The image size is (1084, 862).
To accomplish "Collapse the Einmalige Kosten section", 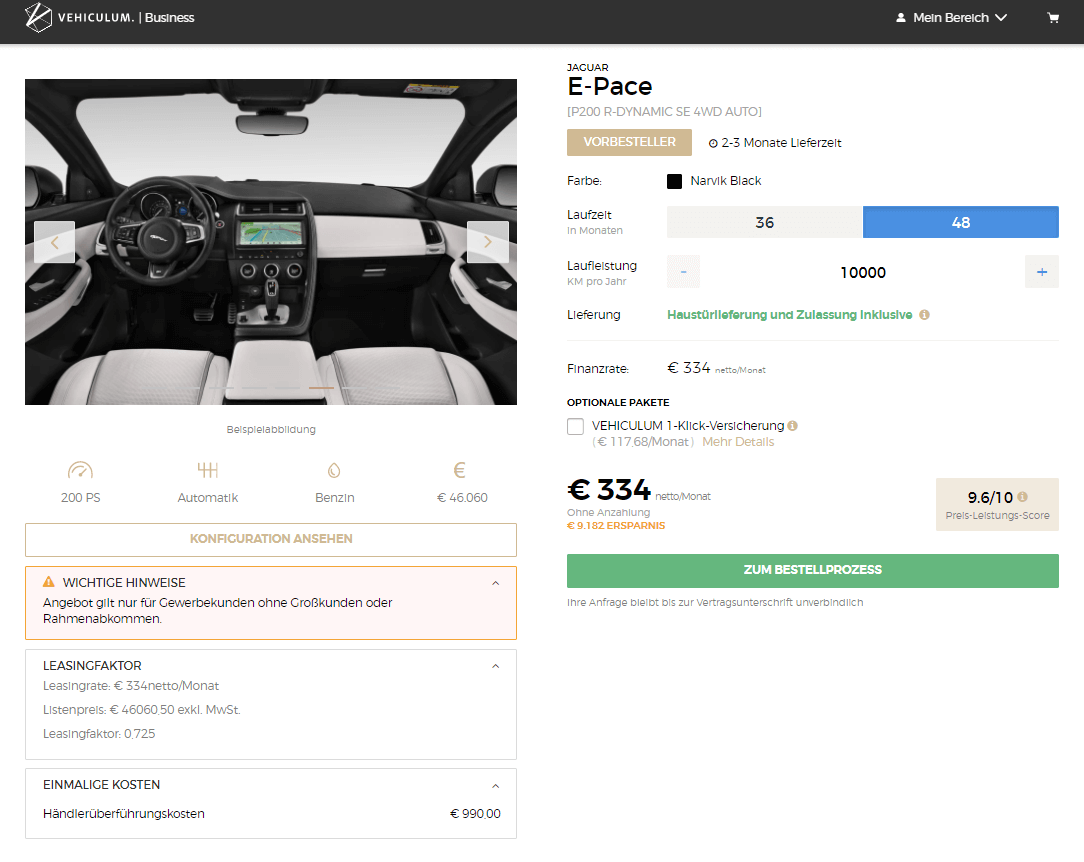I will [496, 786].
